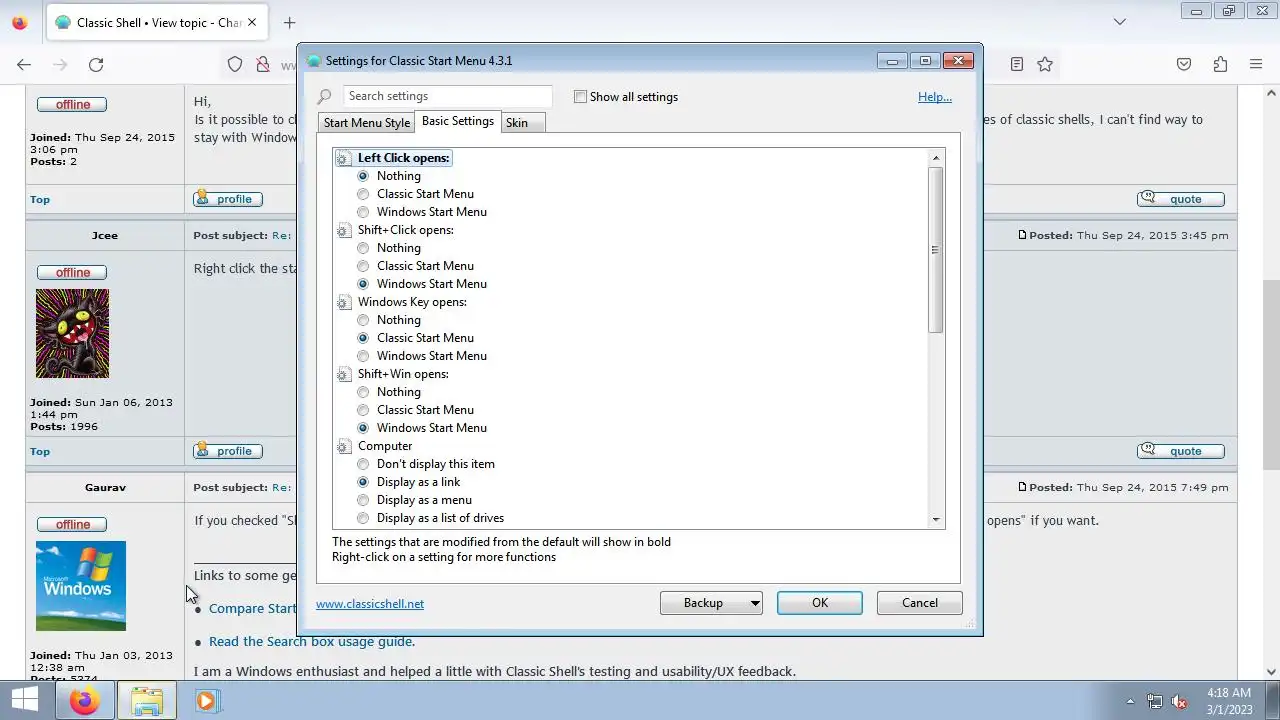Image resolution: width=1280 pixels, height=720 pixels.
Task: Enable the Show all settings checkbox
Action: coord(580,97)
